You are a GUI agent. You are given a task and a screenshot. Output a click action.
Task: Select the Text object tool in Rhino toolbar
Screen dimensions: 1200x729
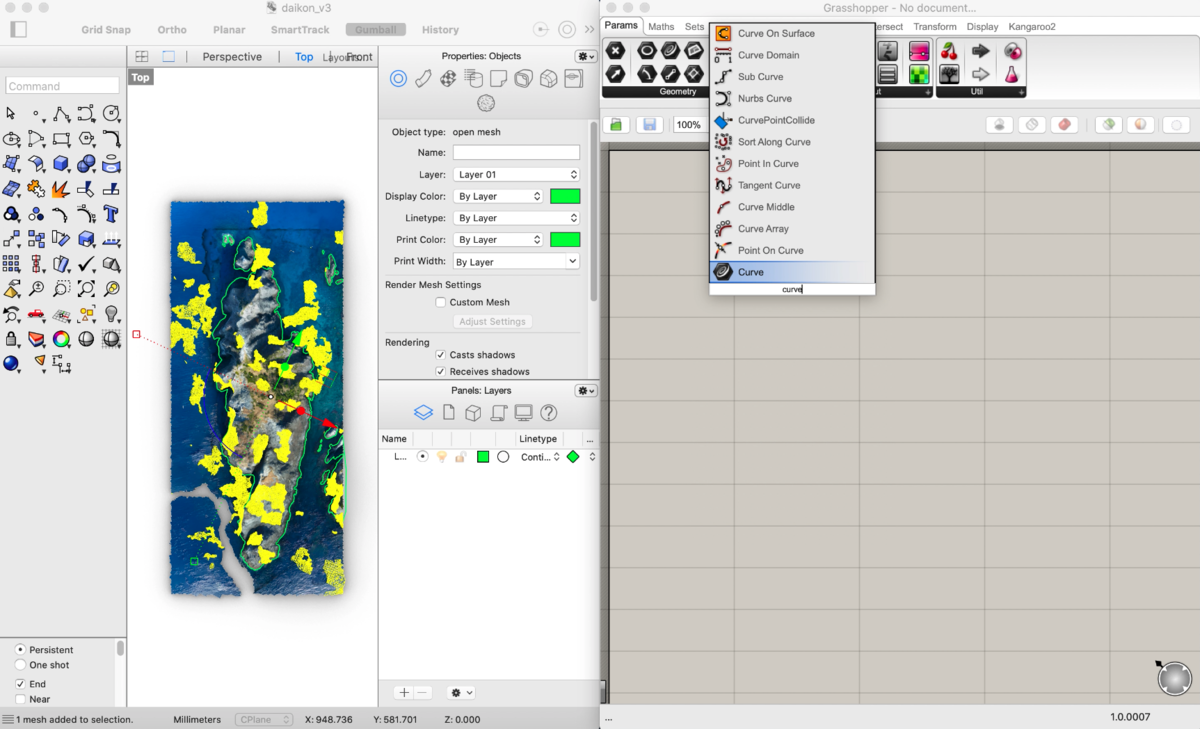click(x=111, y=214)
